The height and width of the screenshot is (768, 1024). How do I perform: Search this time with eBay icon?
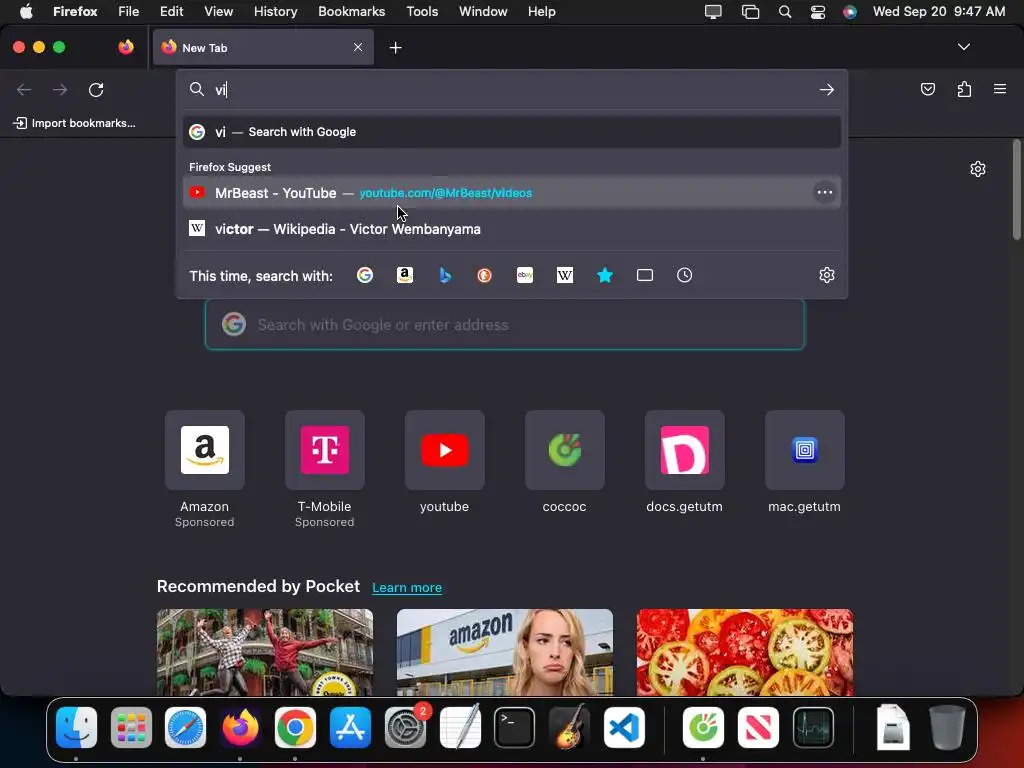click(525, 276)
